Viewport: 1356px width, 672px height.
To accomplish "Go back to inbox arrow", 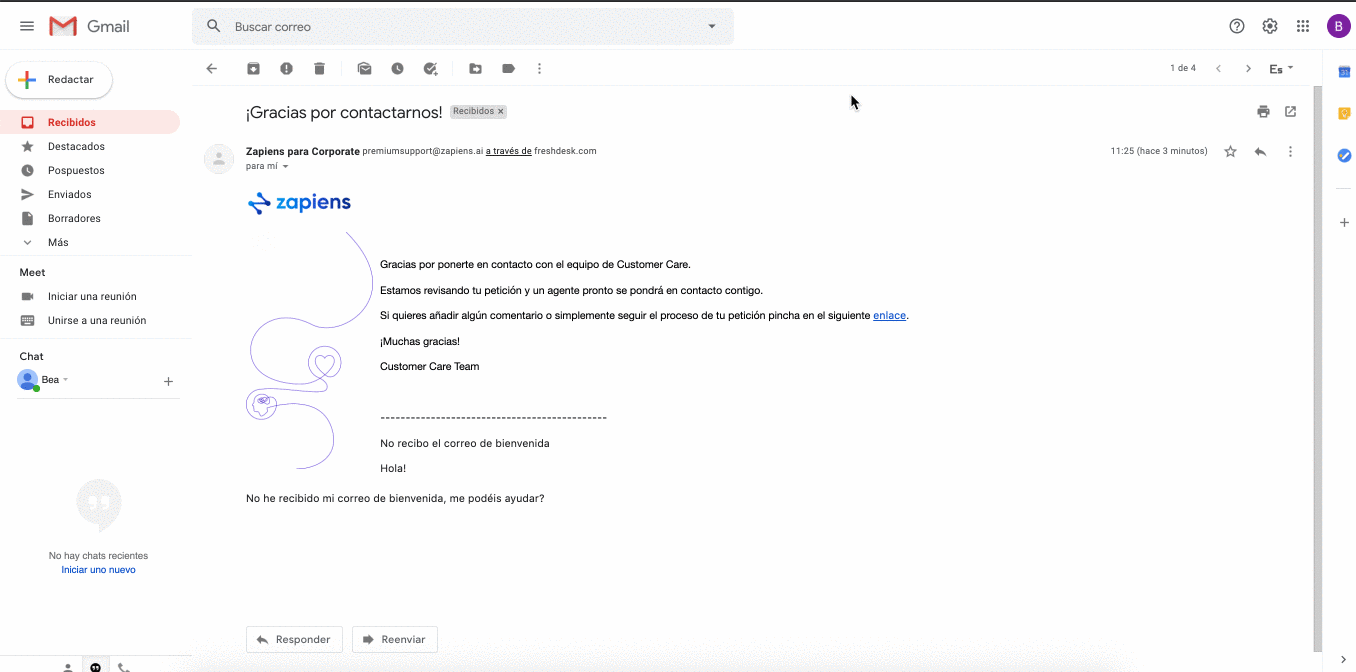I will click(211, 68).
